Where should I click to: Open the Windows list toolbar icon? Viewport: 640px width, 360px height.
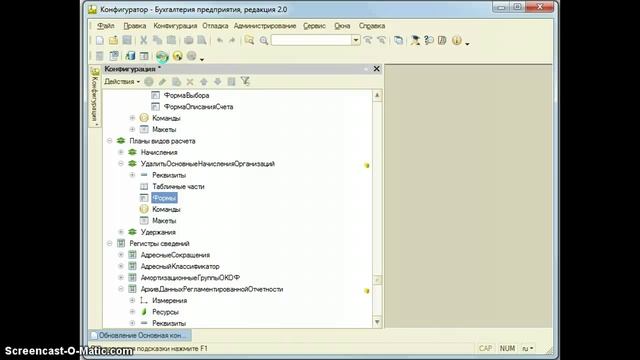coord(398,40)
